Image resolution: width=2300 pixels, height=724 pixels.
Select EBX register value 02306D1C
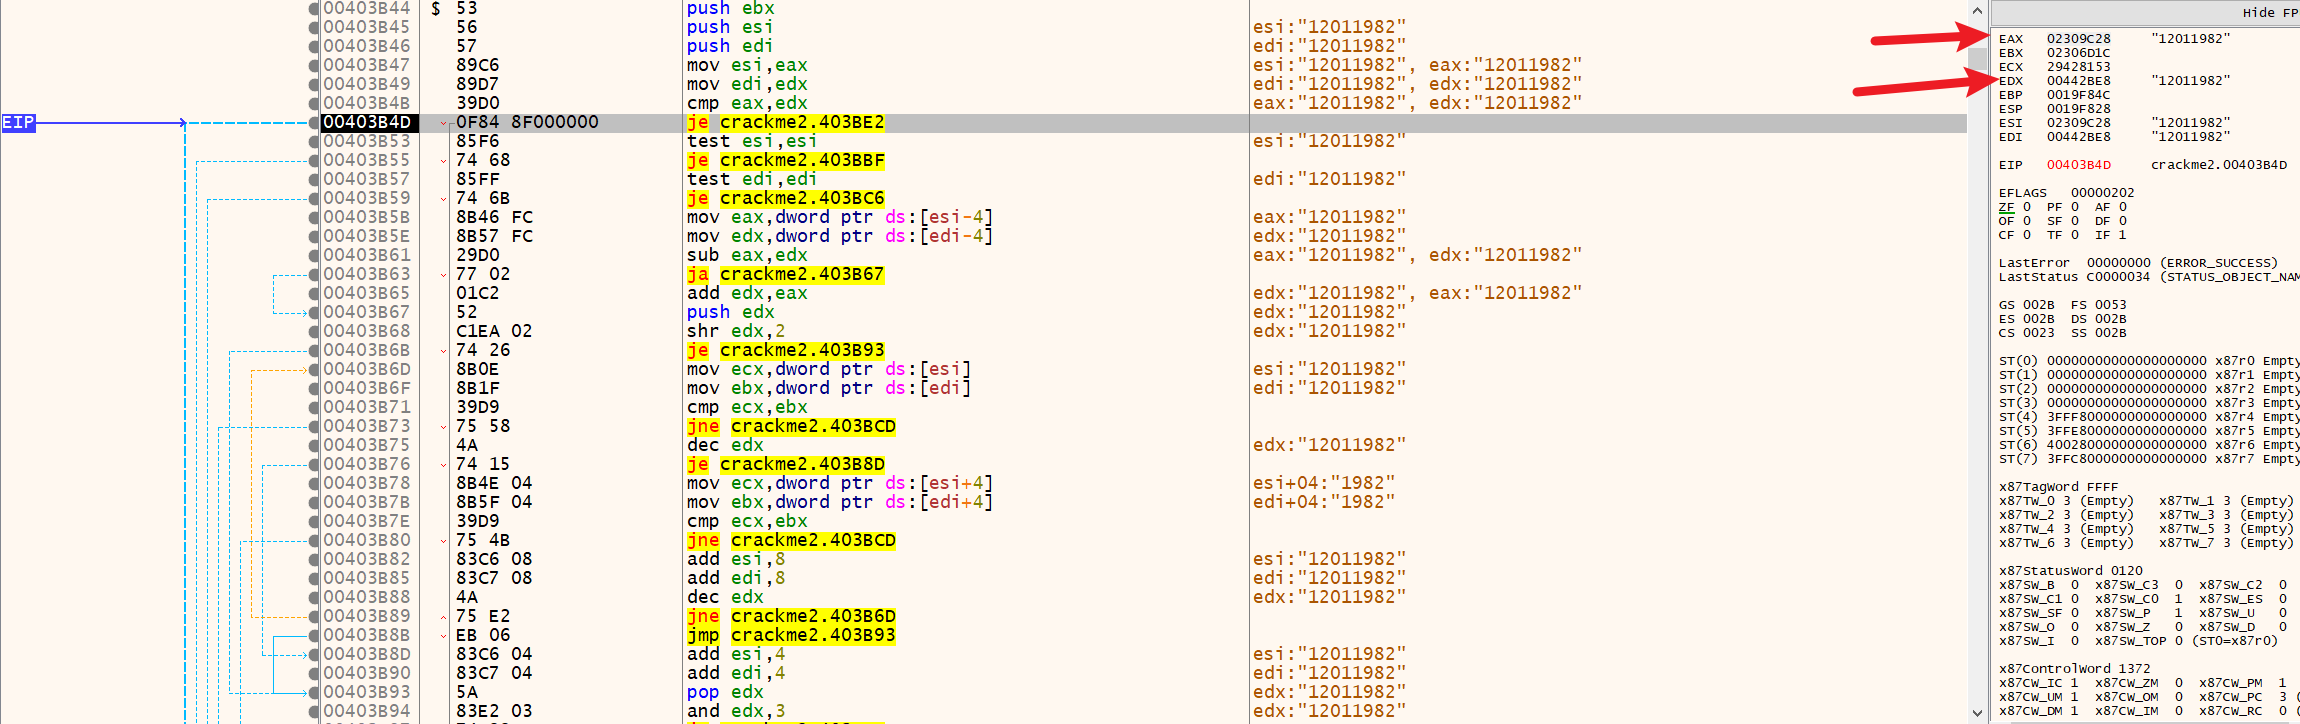pos(2078,53)
